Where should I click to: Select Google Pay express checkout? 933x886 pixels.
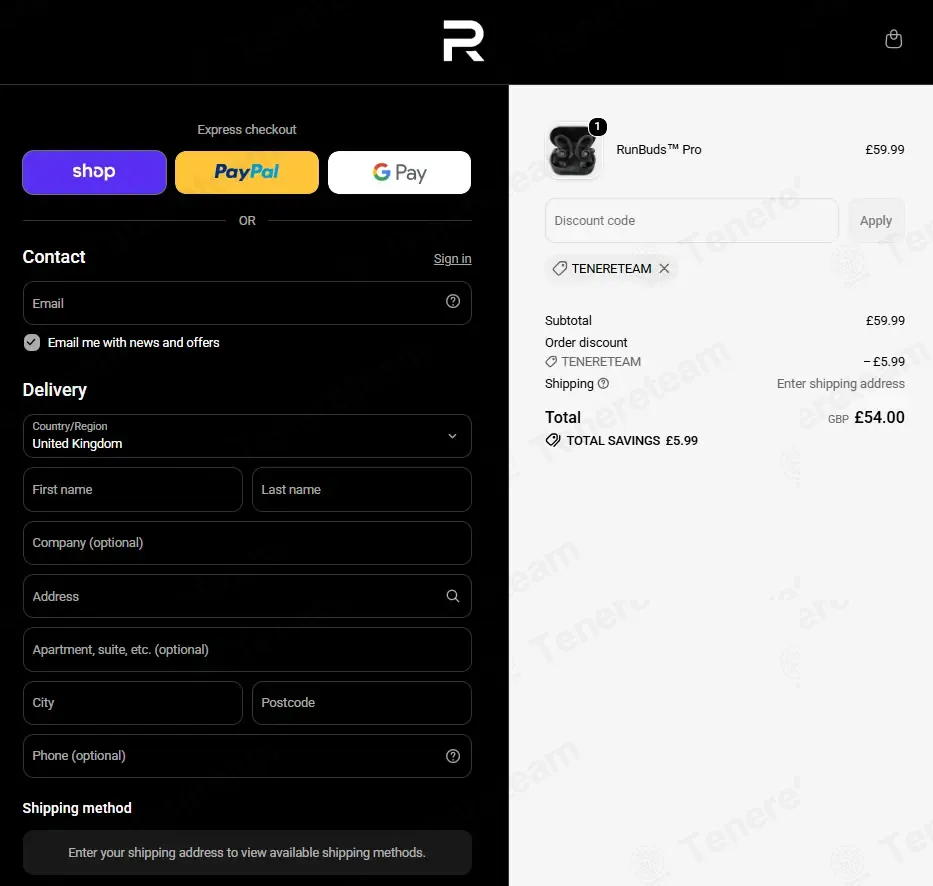pos(399,173)
